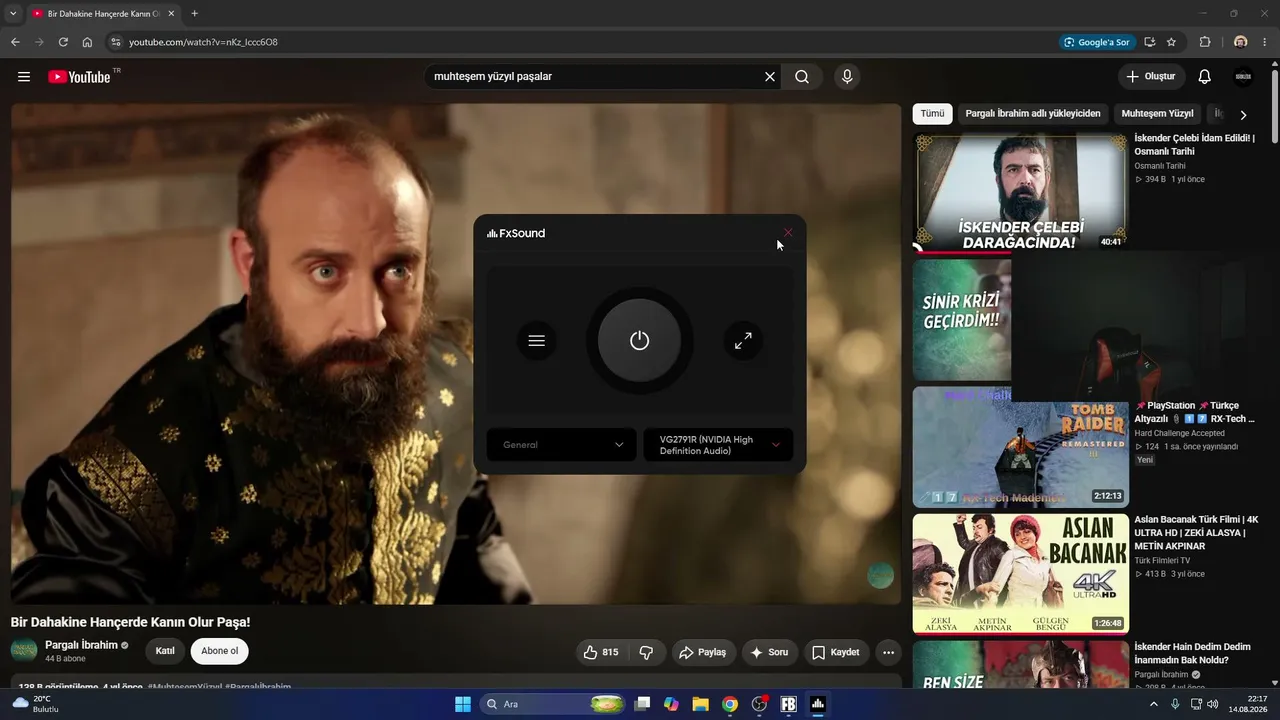
Task: Expand the FxSound window view
Action: point(743,341)
